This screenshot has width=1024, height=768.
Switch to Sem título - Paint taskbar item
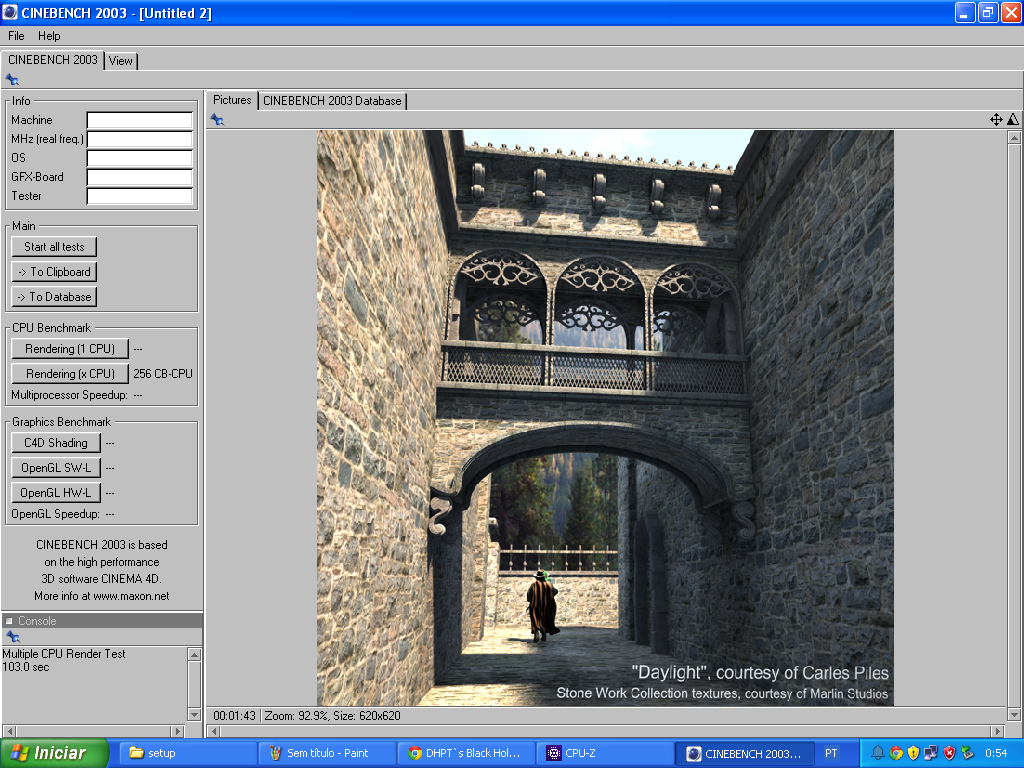[x=327, y=753]
